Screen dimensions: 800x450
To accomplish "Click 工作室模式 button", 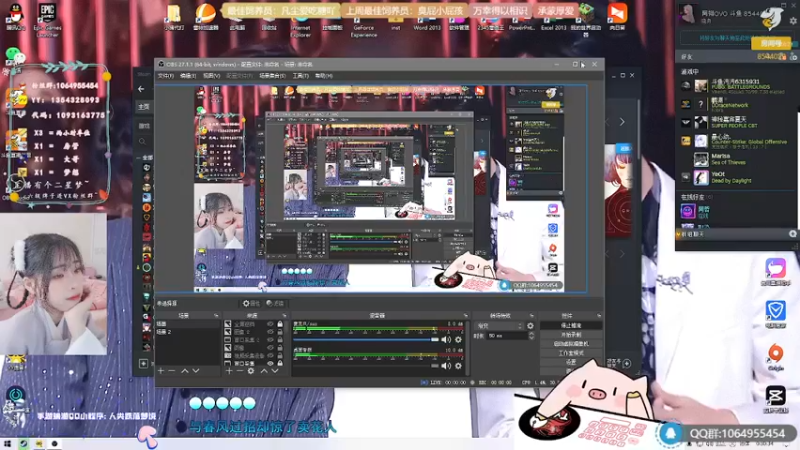I will tap(571, 353).
